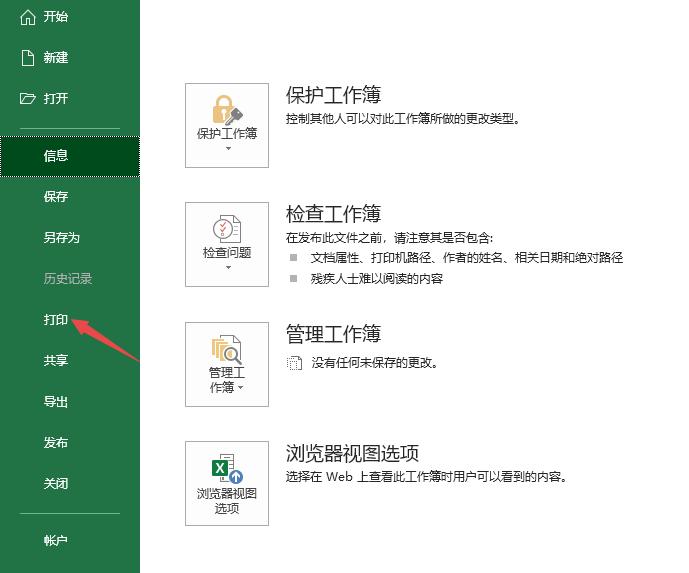
Task: Choose 保存 from the sidebar
Action: [x=55, y=196]
